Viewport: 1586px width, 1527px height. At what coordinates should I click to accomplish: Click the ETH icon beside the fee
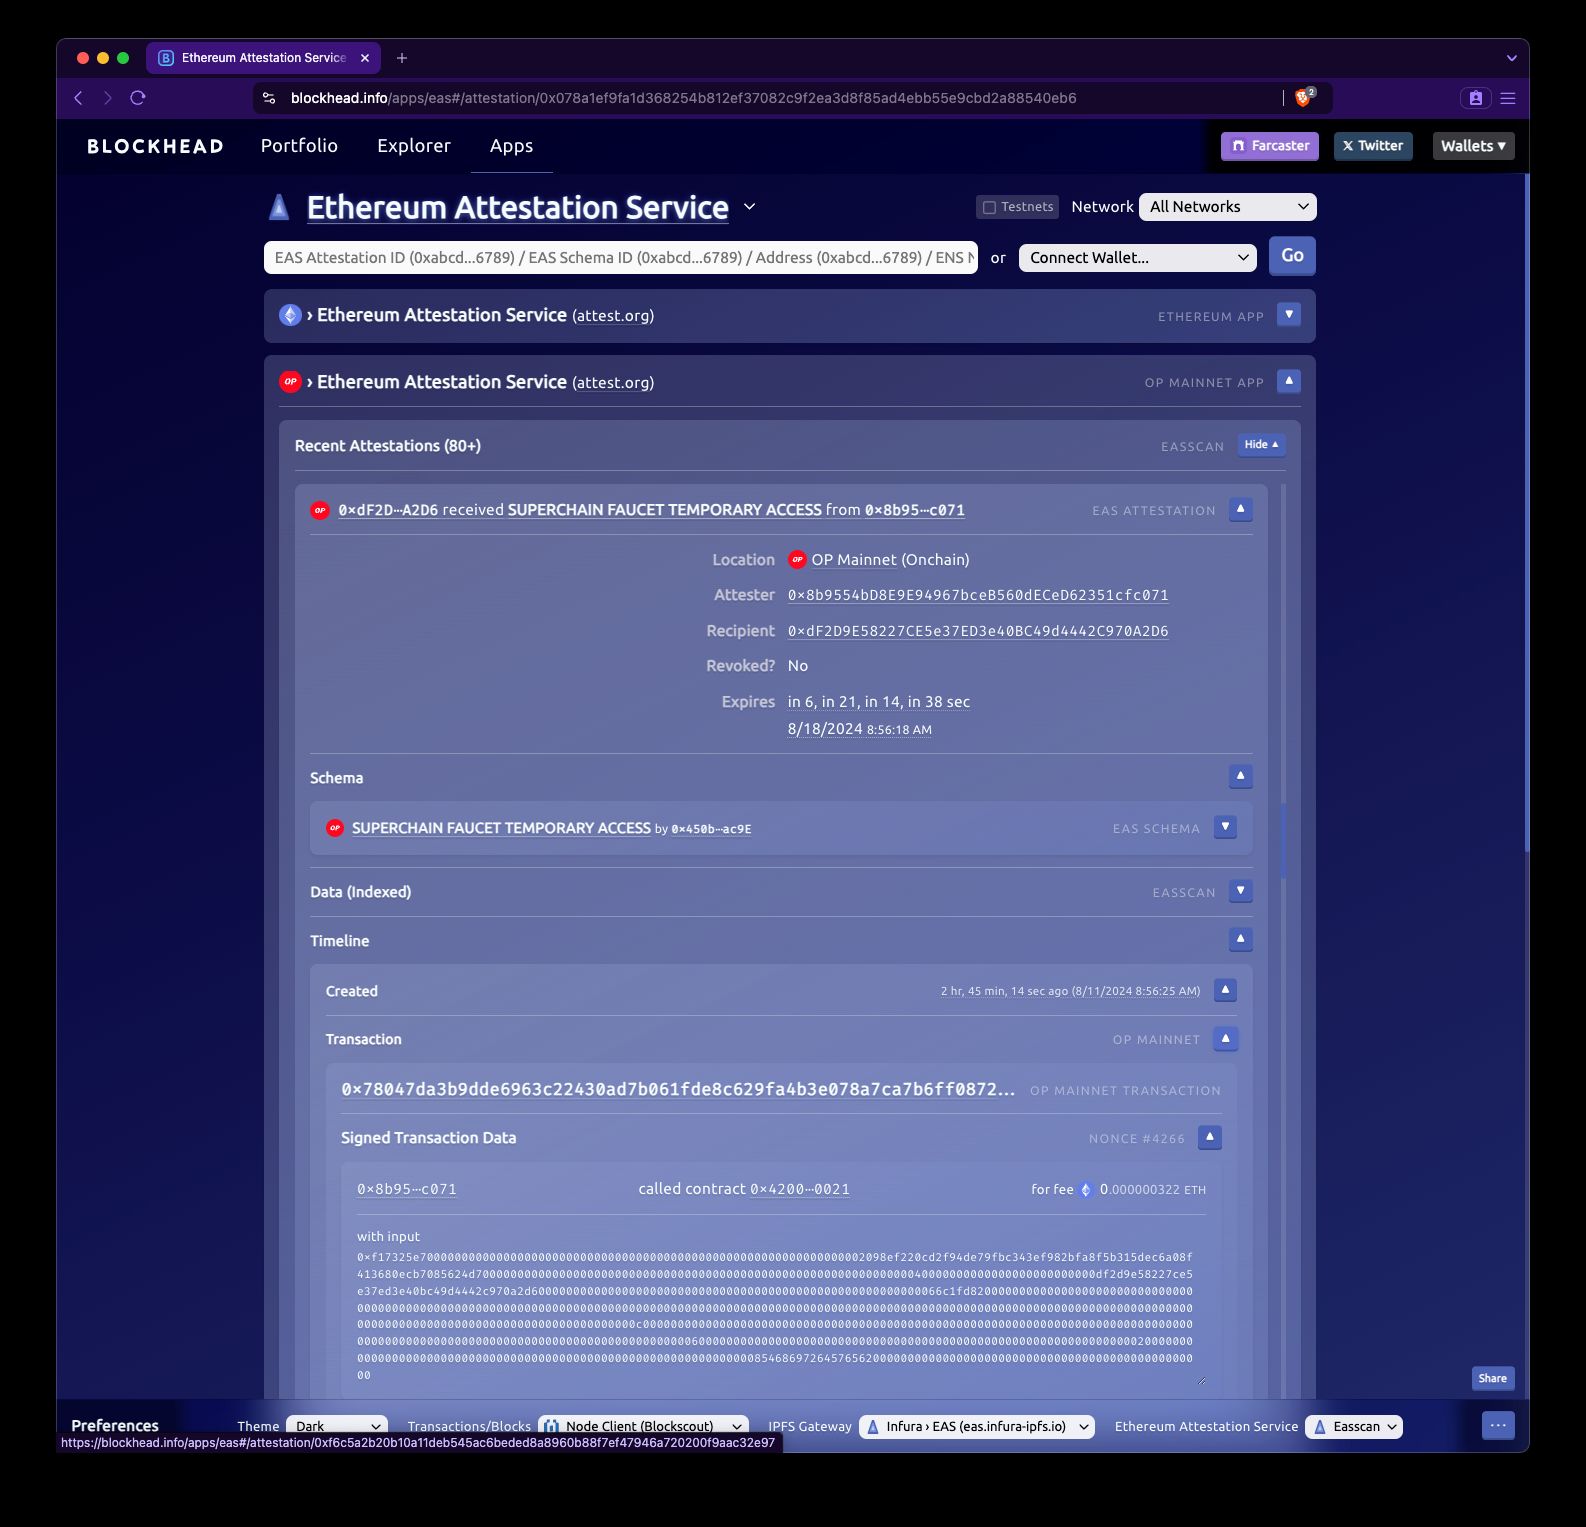click(x=1086, y=1190)
